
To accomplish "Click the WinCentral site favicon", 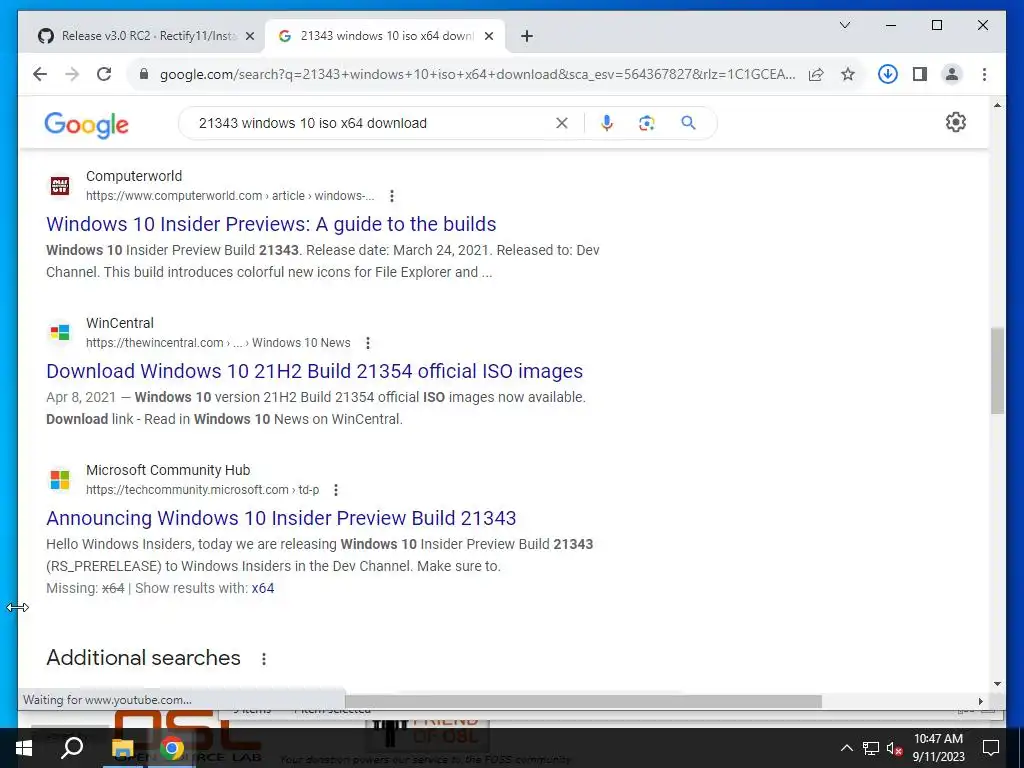I will click(x=59, y=332).
